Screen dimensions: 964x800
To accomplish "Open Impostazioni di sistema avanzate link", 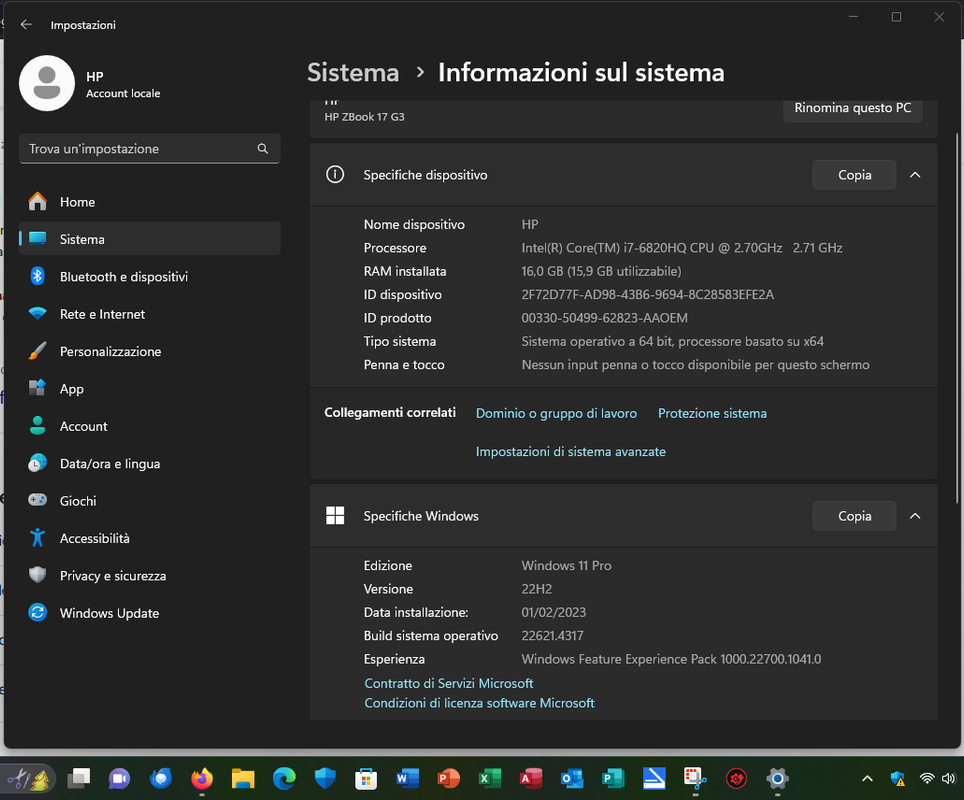I will click(x=571, y=451).
